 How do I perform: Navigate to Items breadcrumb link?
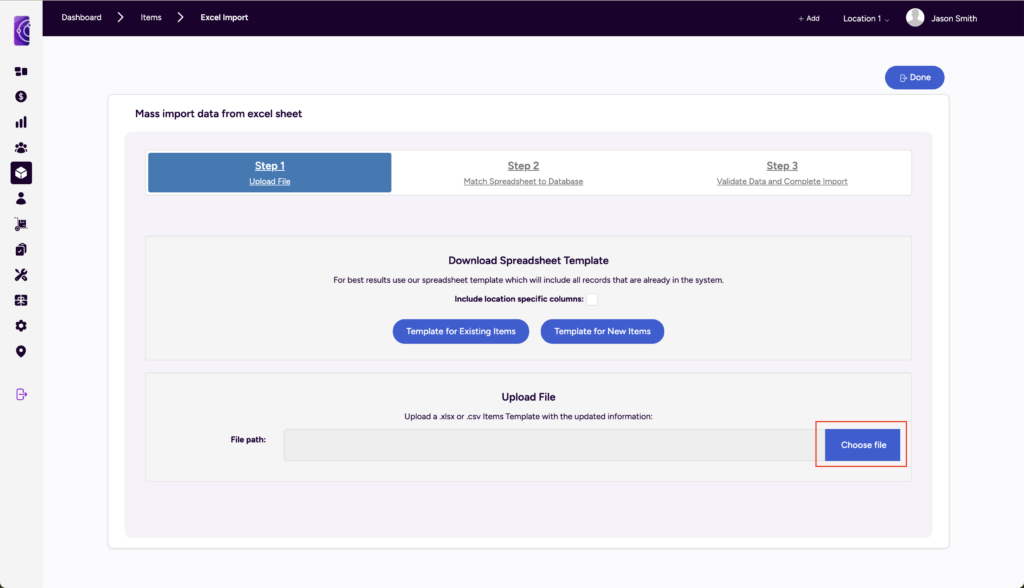[x=151, y=18]
